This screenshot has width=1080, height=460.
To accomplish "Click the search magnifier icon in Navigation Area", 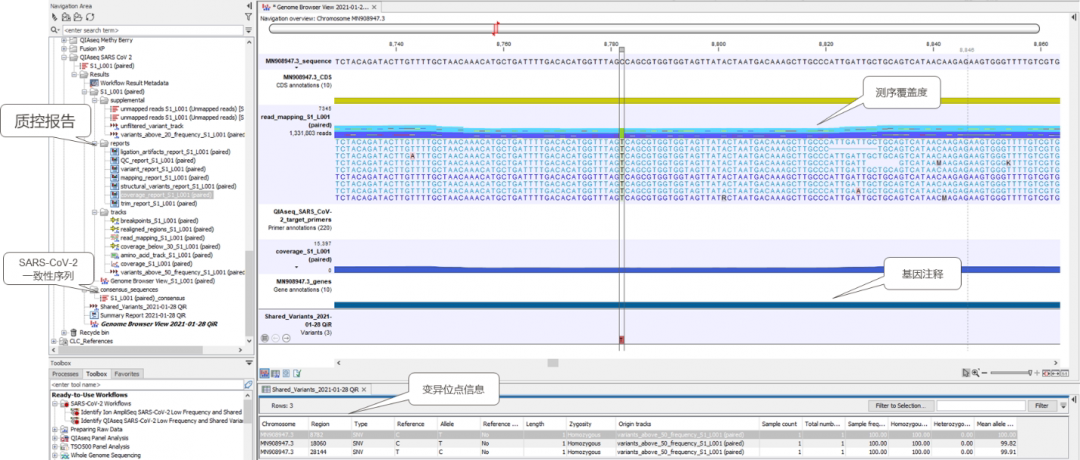I will [54, 30].
